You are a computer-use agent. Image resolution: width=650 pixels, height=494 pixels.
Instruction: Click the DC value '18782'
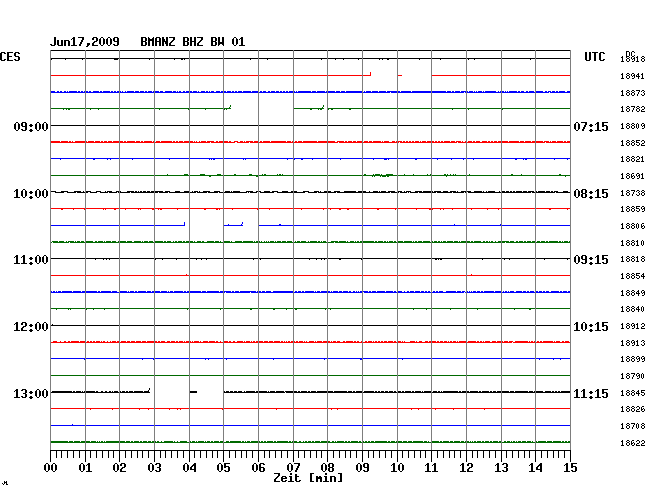(x=633, y=109)
